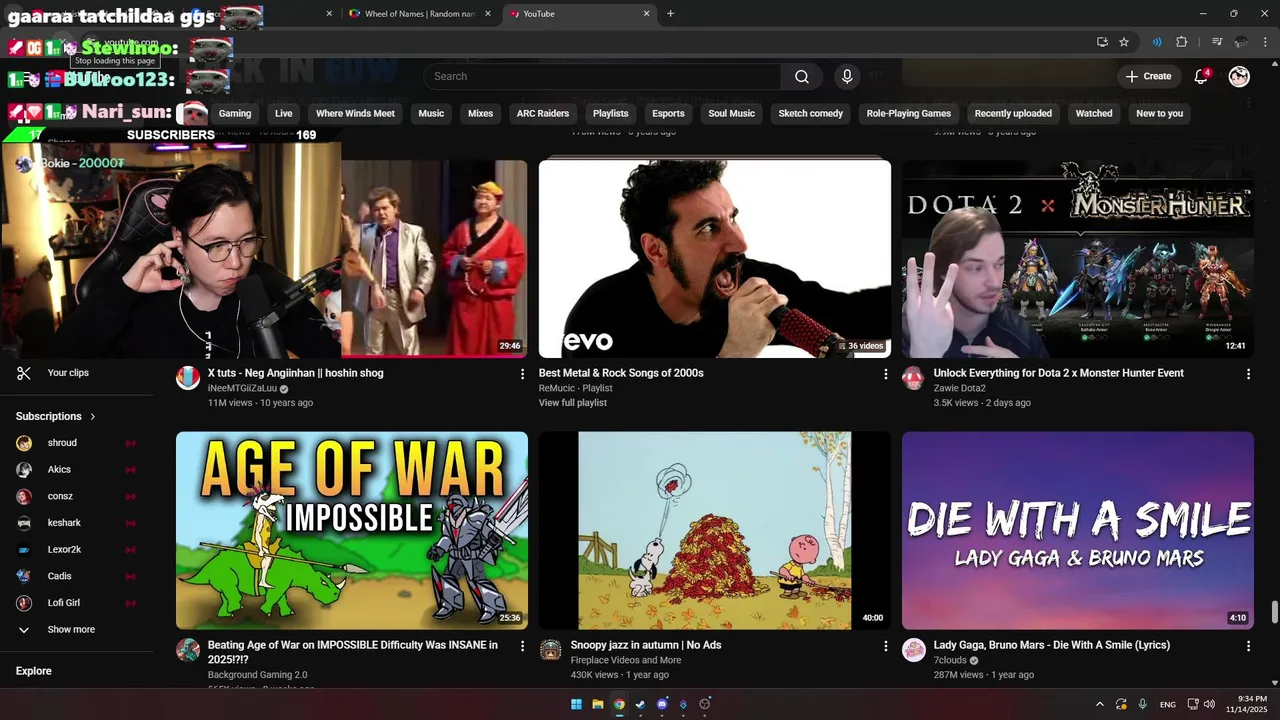Click the page vertical scrollbar thumb
The height and width of the screenshot is (720, 1280).
pyautogui.click(x=1274, y=612)
